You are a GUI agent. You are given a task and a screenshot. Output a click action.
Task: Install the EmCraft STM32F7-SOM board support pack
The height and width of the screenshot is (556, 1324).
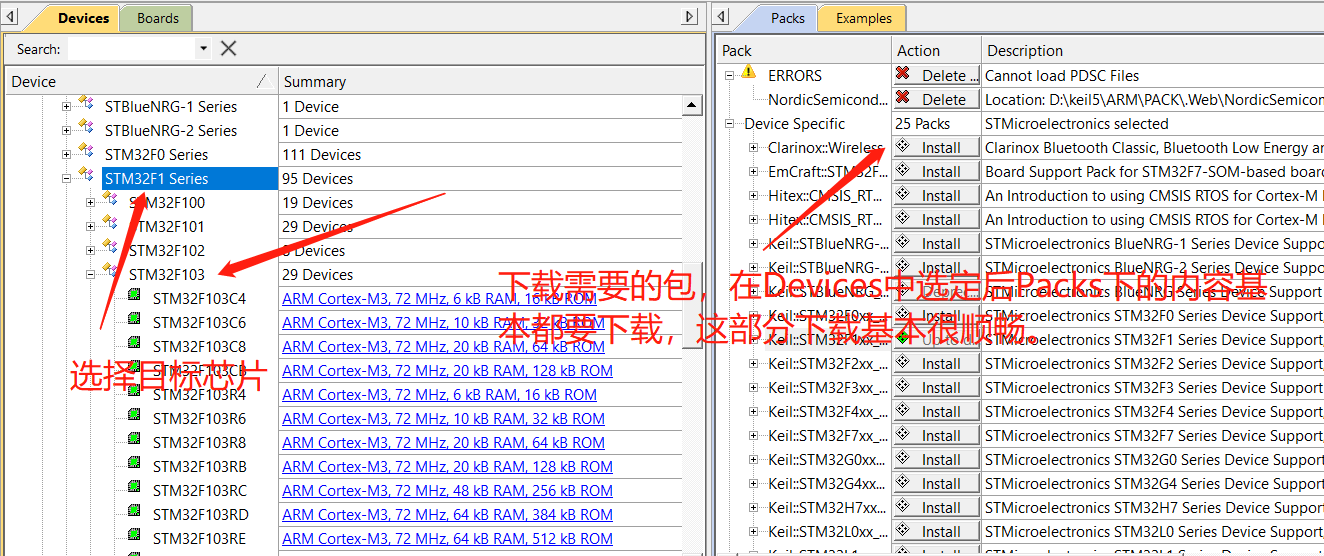coord(936,171)
